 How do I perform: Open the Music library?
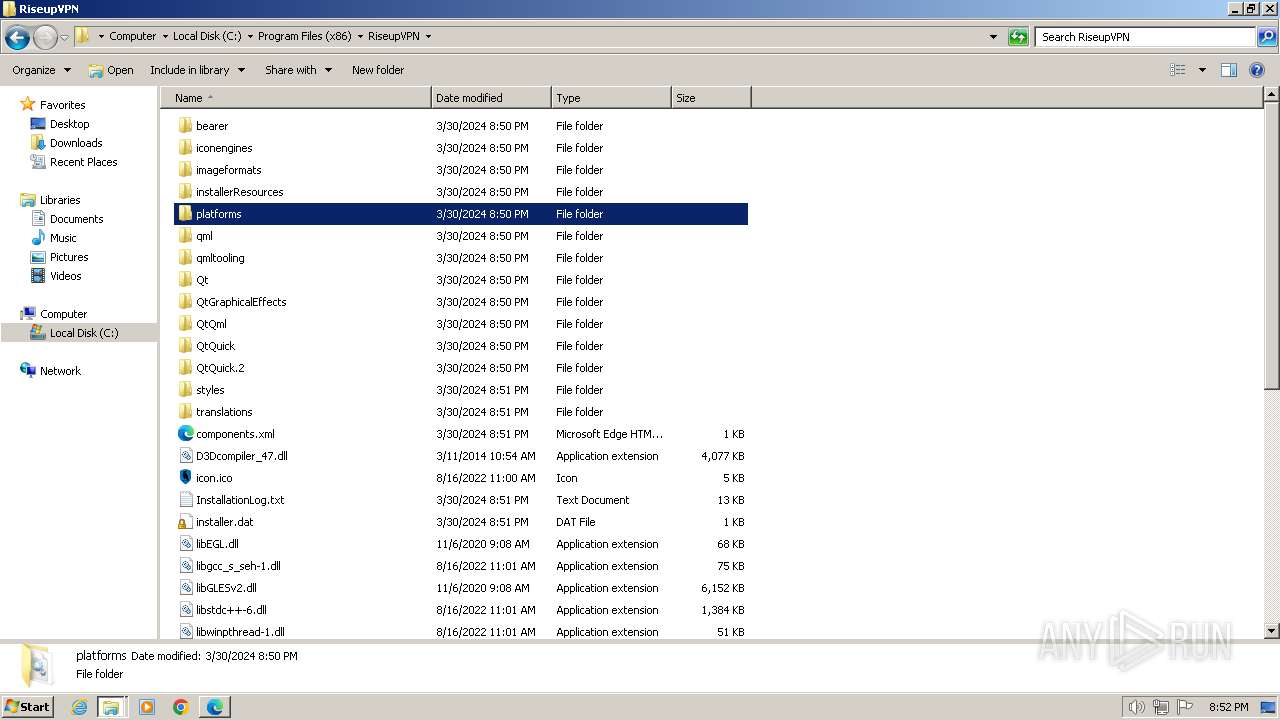pyautogui.click(x=63, y=238)
